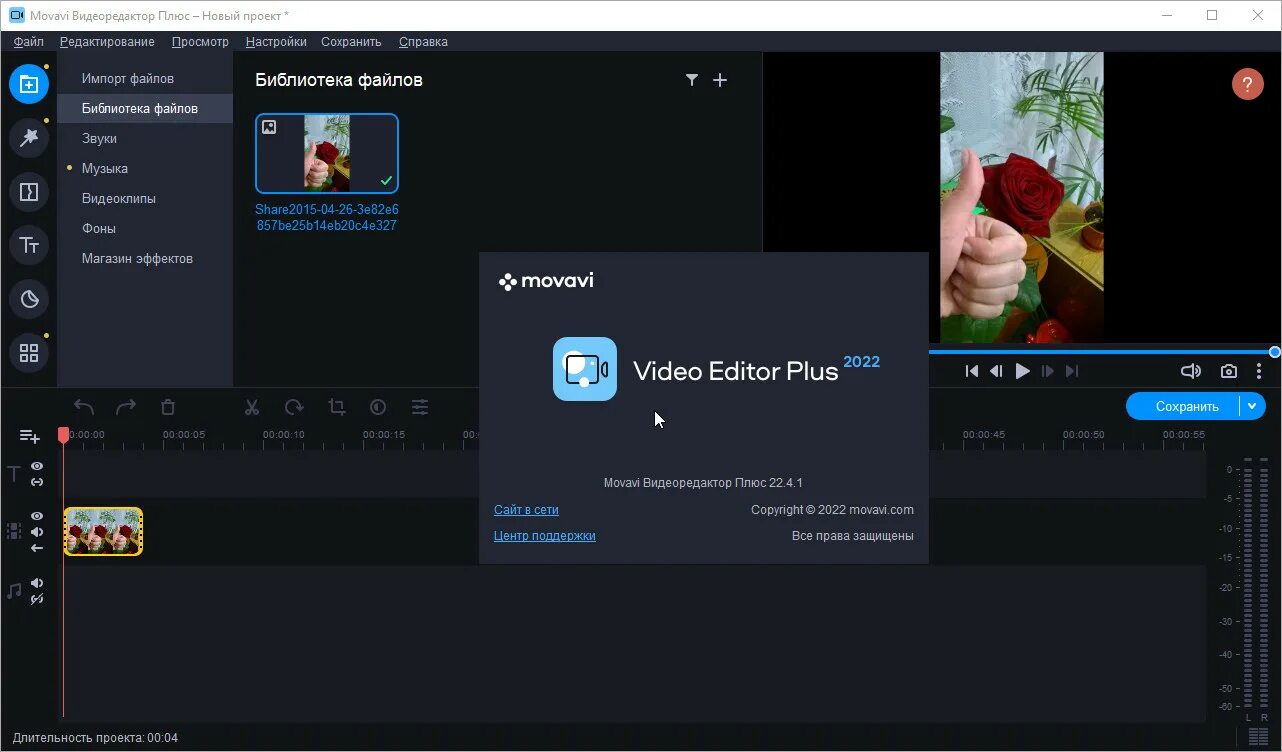Click the red timeline playhead marker
Image resolution: width=1282 pixels, height=752 pixels.
pos(63,435)
